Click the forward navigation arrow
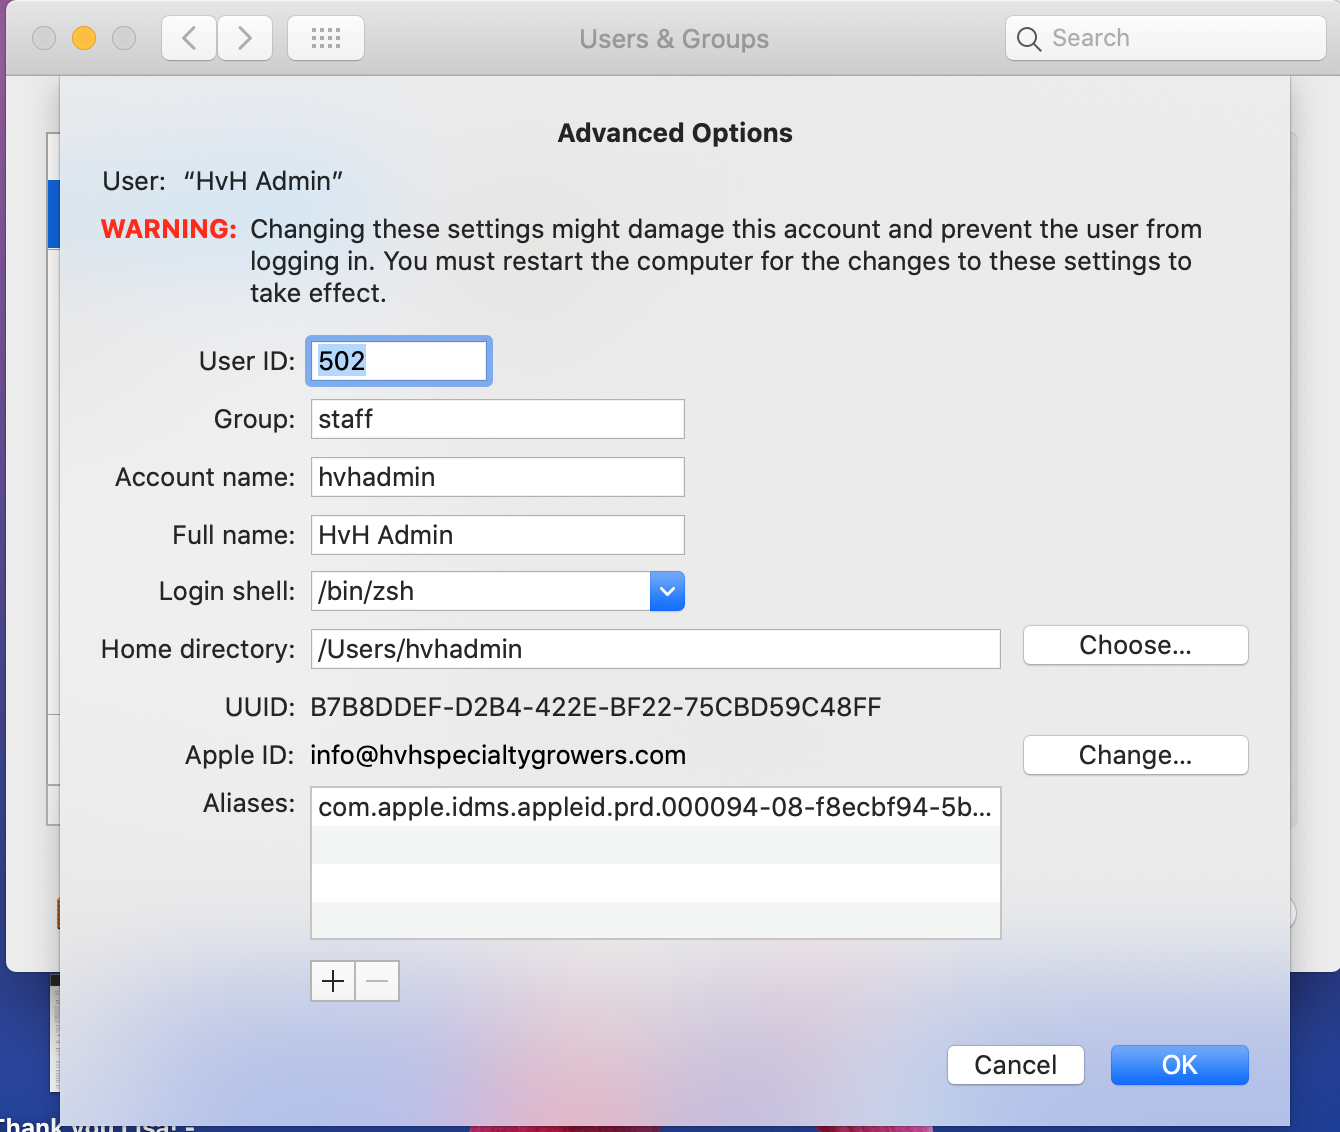 pos(245,39)
